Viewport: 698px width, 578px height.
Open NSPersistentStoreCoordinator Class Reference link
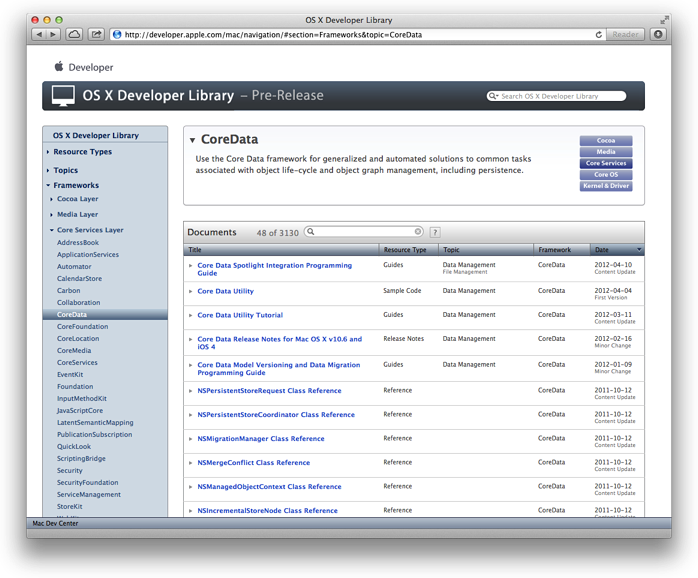pyautogui.click(x=276, y=415)
